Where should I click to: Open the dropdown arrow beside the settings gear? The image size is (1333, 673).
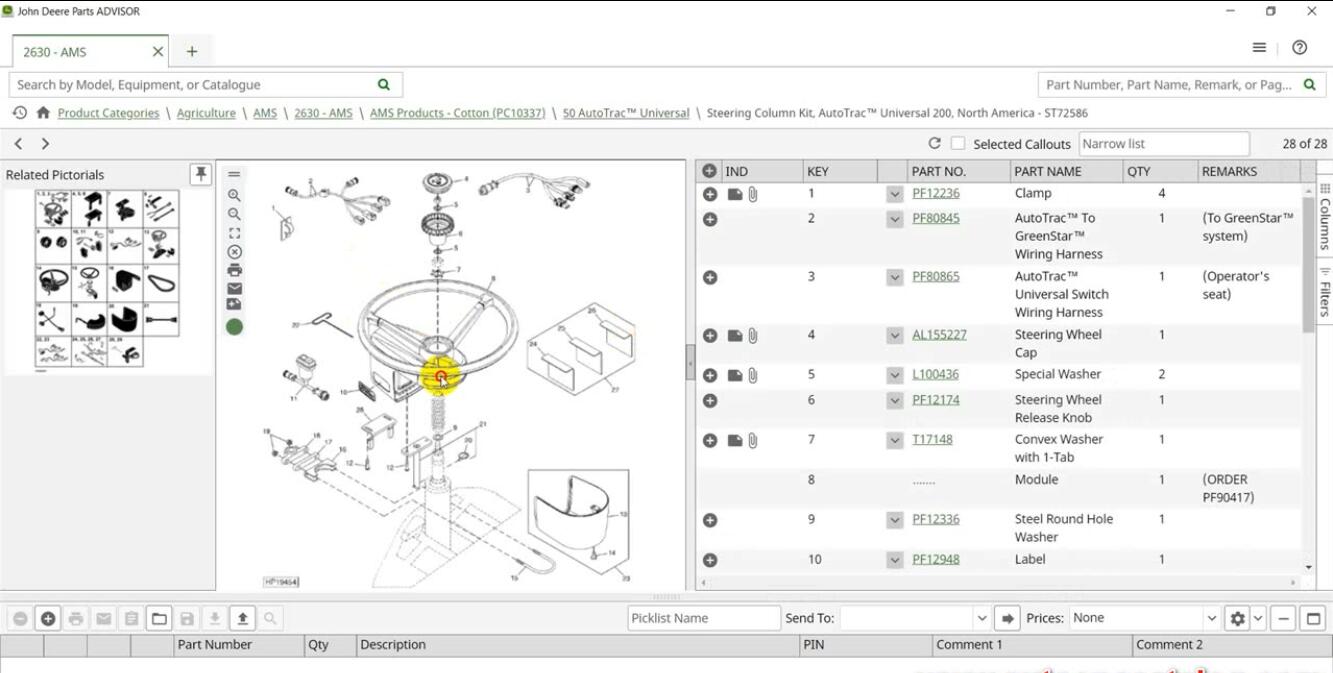click(x=1259, y=619)
